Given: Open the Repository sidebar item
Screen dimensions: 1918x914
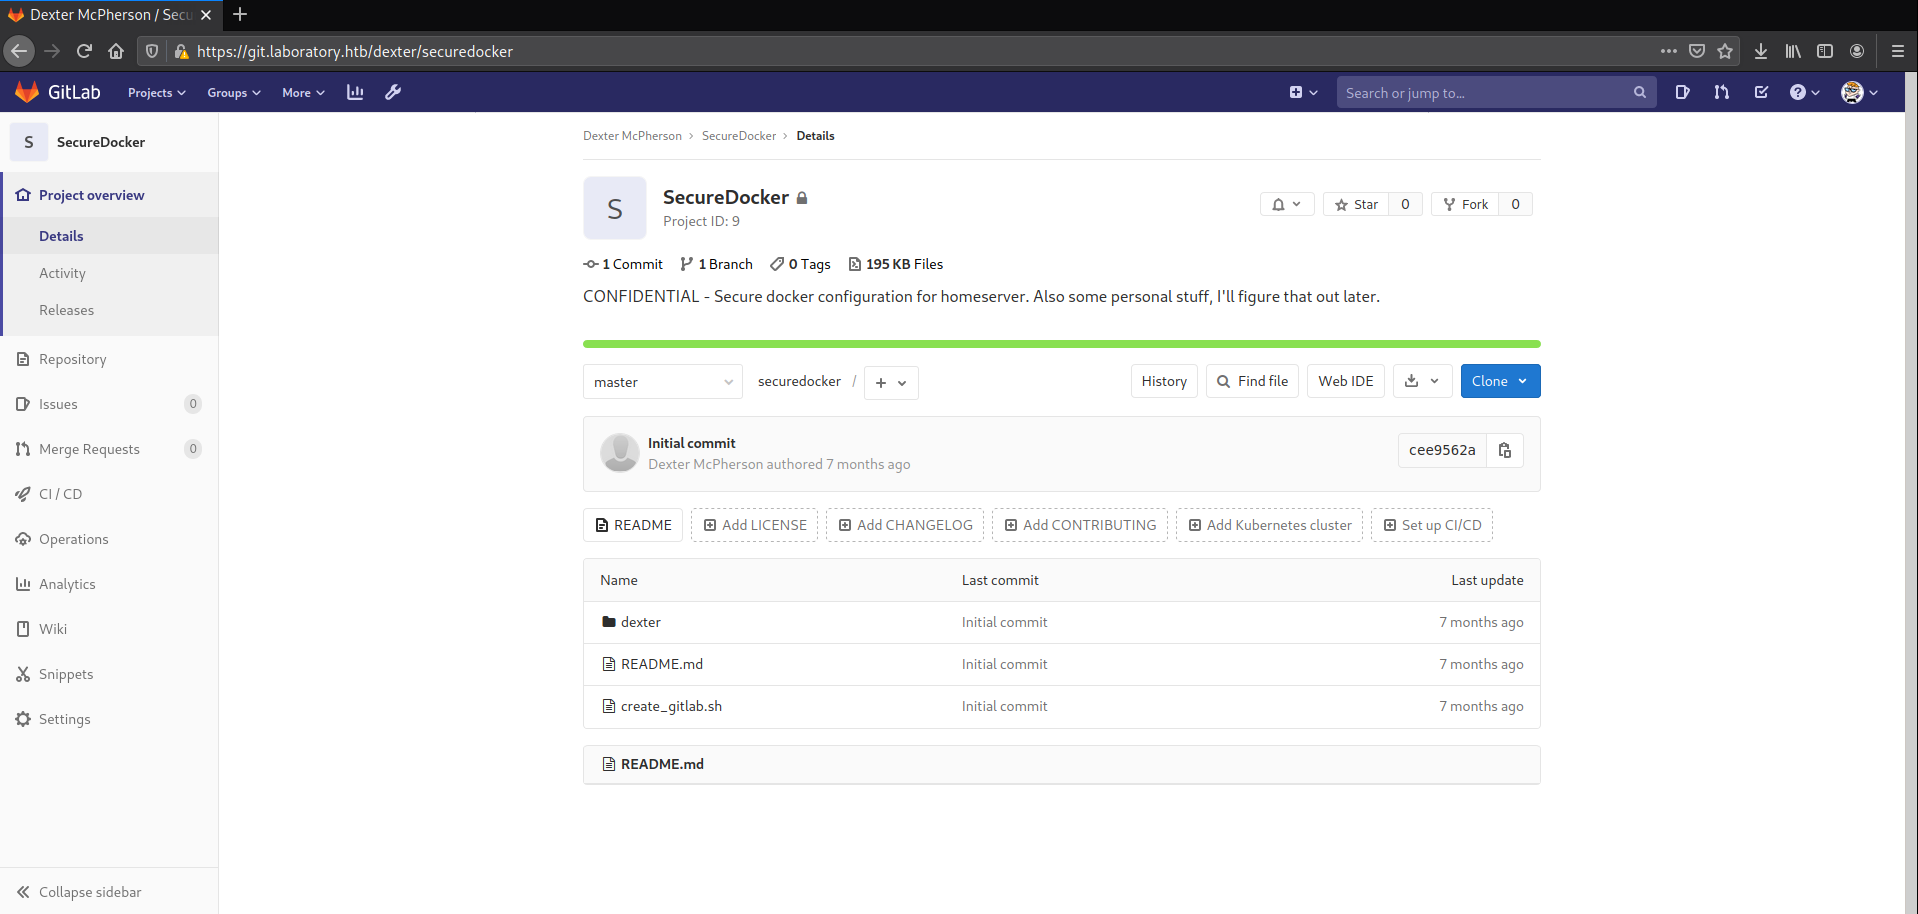Looking at the screenshot, I should (x=72, y=359).
